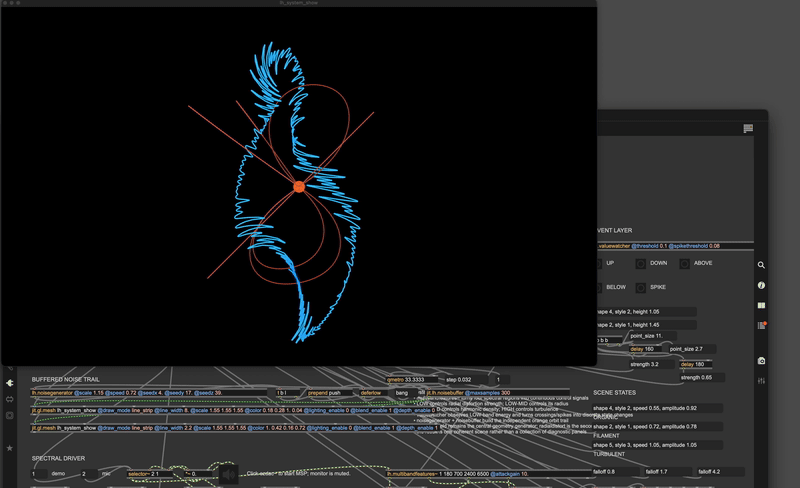
Task: Trigger scene 'shape 4, style 2, speed 0.55' message
Action: [x=657, y=408]
